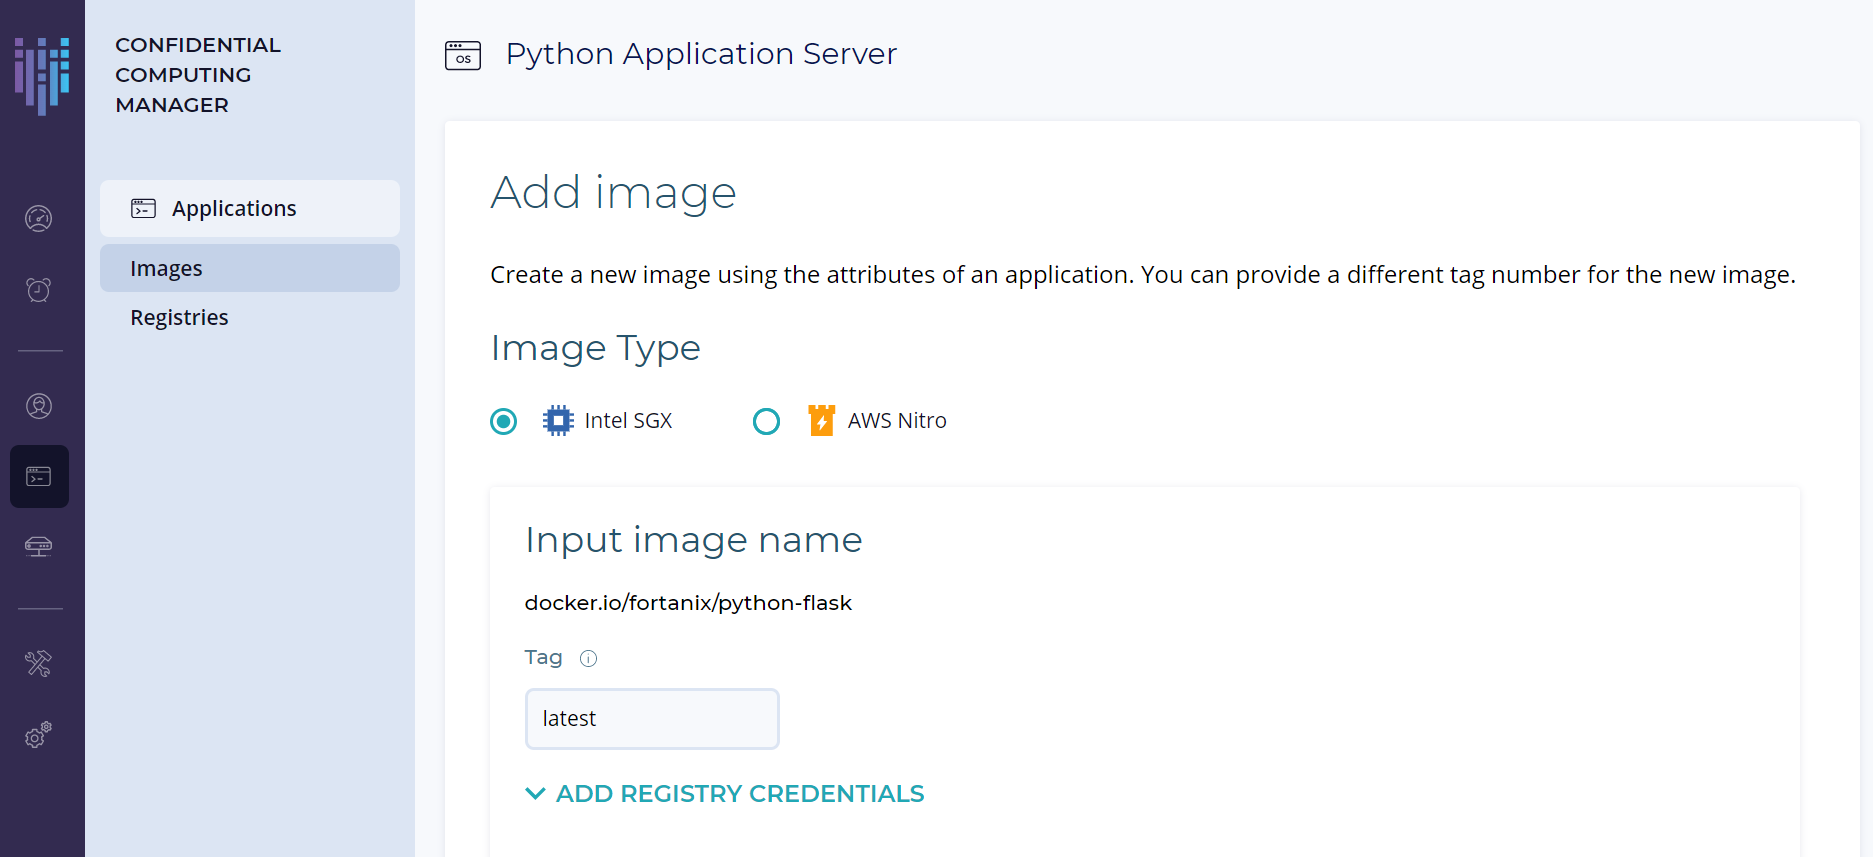Open the dashboard gauge icon in sidebar
The image size is (1873, 857).
click(38, 218)
